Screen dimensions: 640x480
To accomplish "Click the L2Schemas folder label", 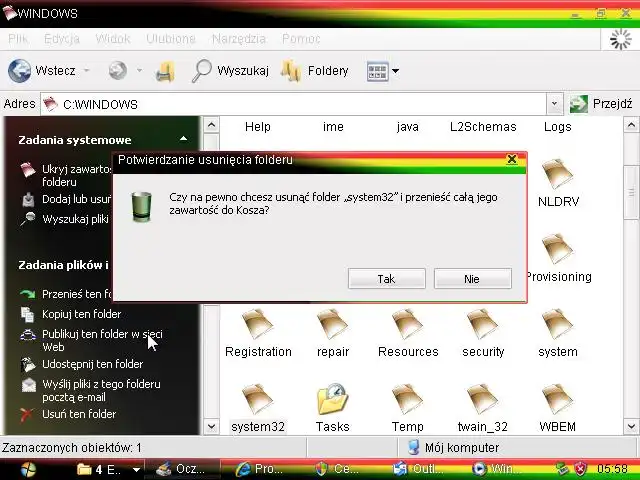I will tap(483, 127).
